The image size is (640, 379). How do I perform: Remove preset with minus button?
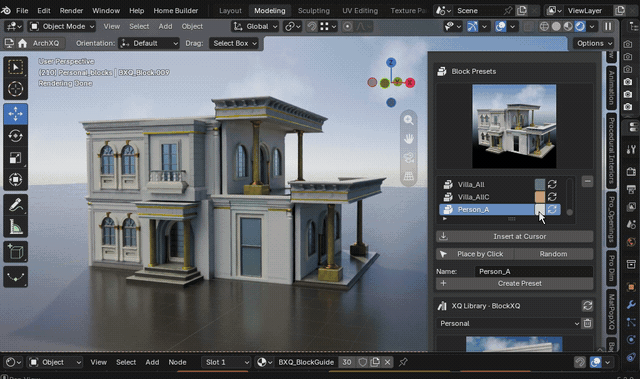587,181
